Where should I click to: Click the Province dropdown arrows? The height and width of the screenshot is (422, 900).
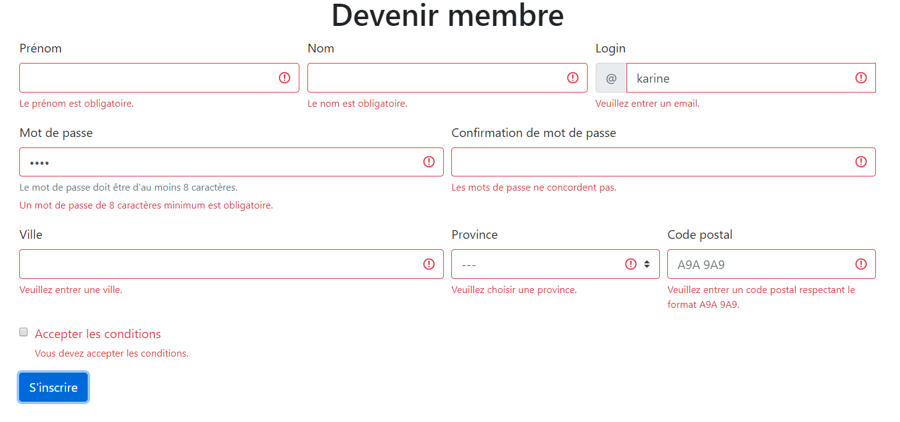[647, 264]
